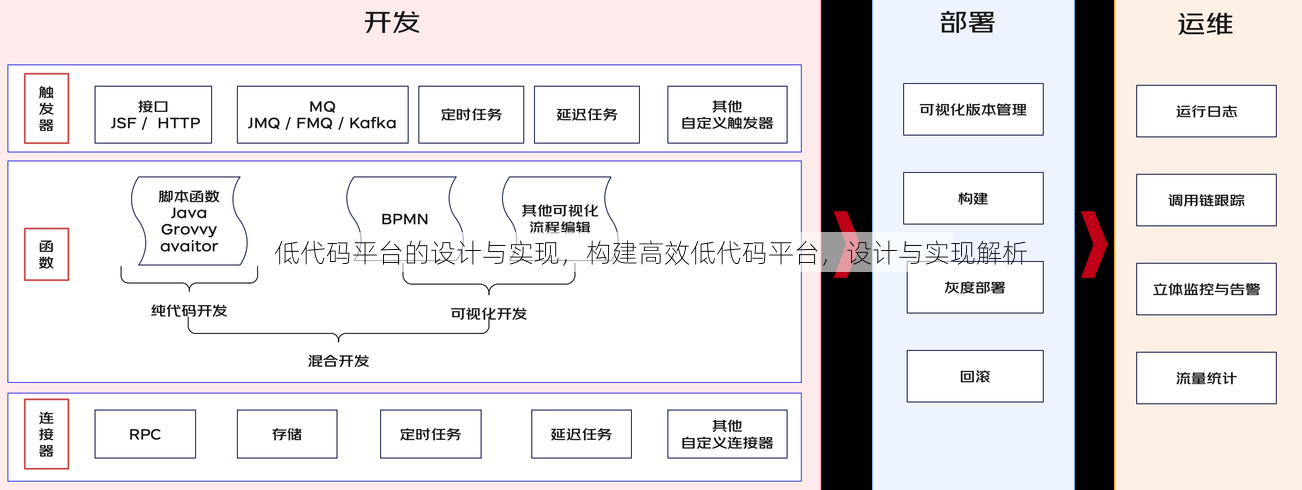This screenshot has width=1302, height=490.
Task: Select the 接口 JSF / HTTP box
Action: pyautogui.click(x=154, y=115)
